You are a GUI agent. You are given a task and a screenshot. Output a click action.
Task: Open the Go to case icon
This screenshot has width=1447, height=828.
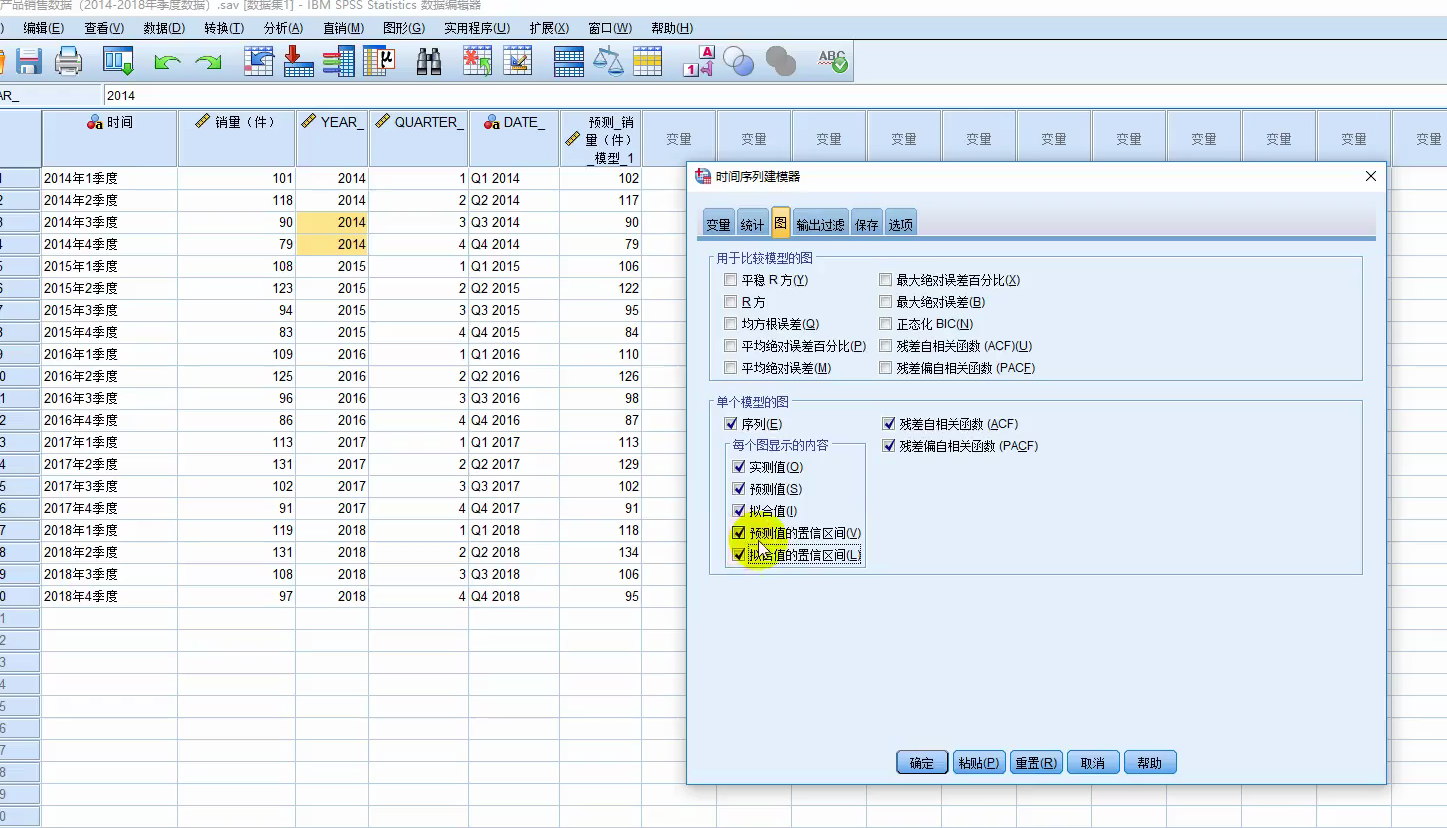(x=259, y=62)
